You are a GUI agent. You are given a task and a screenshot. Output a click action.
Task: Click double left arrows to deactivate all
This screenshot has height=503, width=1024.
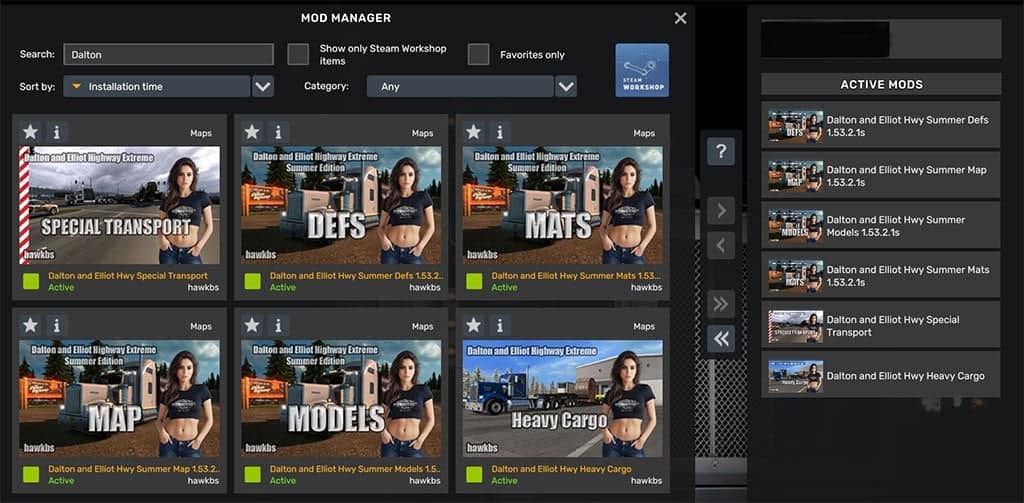pos(720,339)
